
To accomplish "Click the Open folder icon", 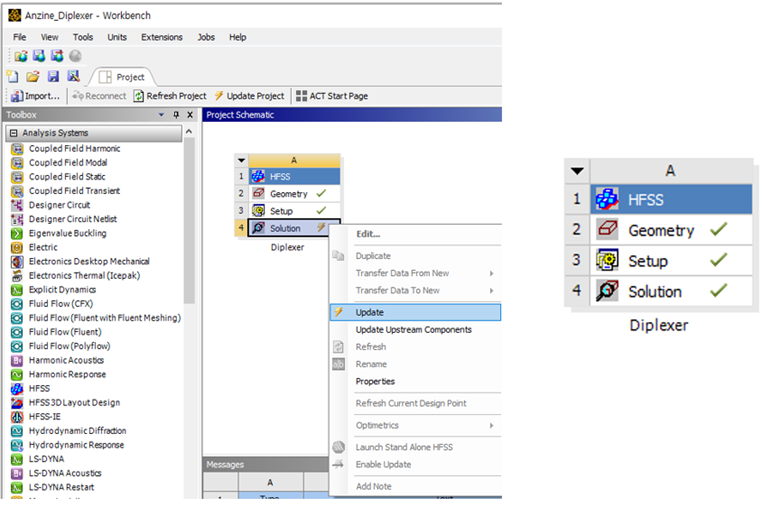I will (33, 76).
